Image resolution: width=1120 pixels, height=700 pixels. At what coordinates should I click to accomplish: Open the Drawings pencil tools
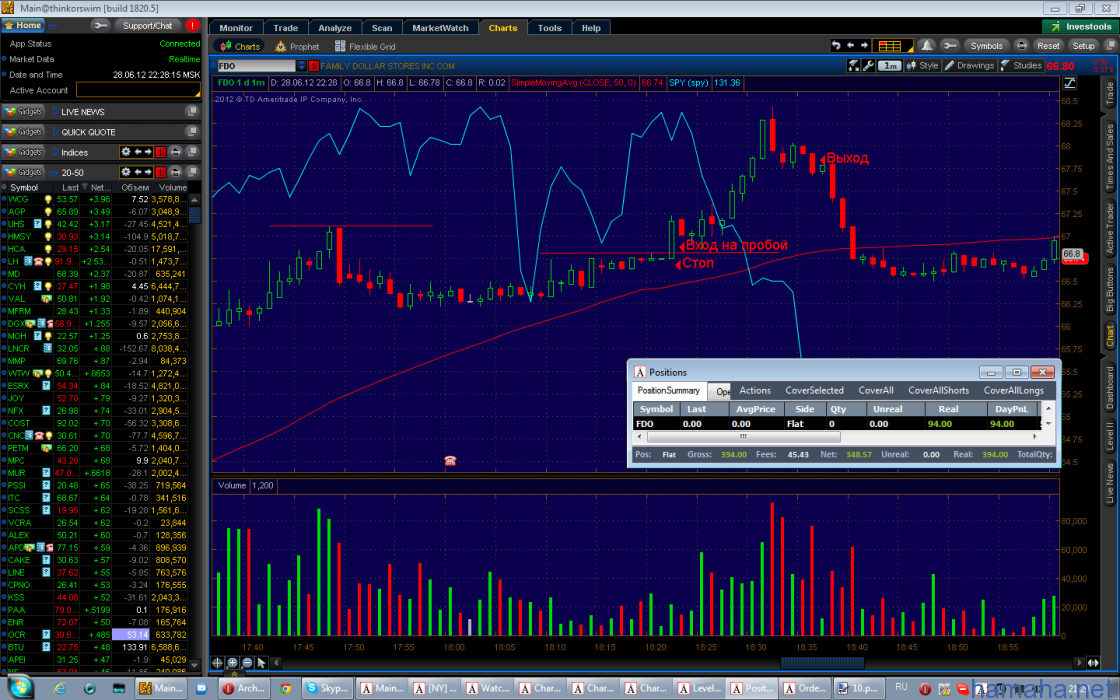tap(969, 66)
